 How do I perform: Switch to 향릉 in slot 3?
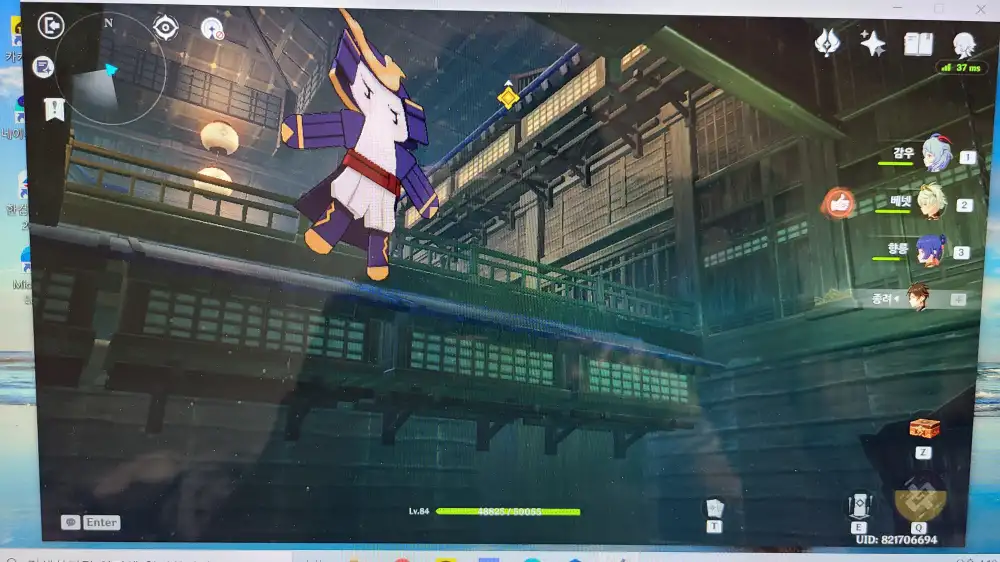pyautogui.click(x=930, y=249)
